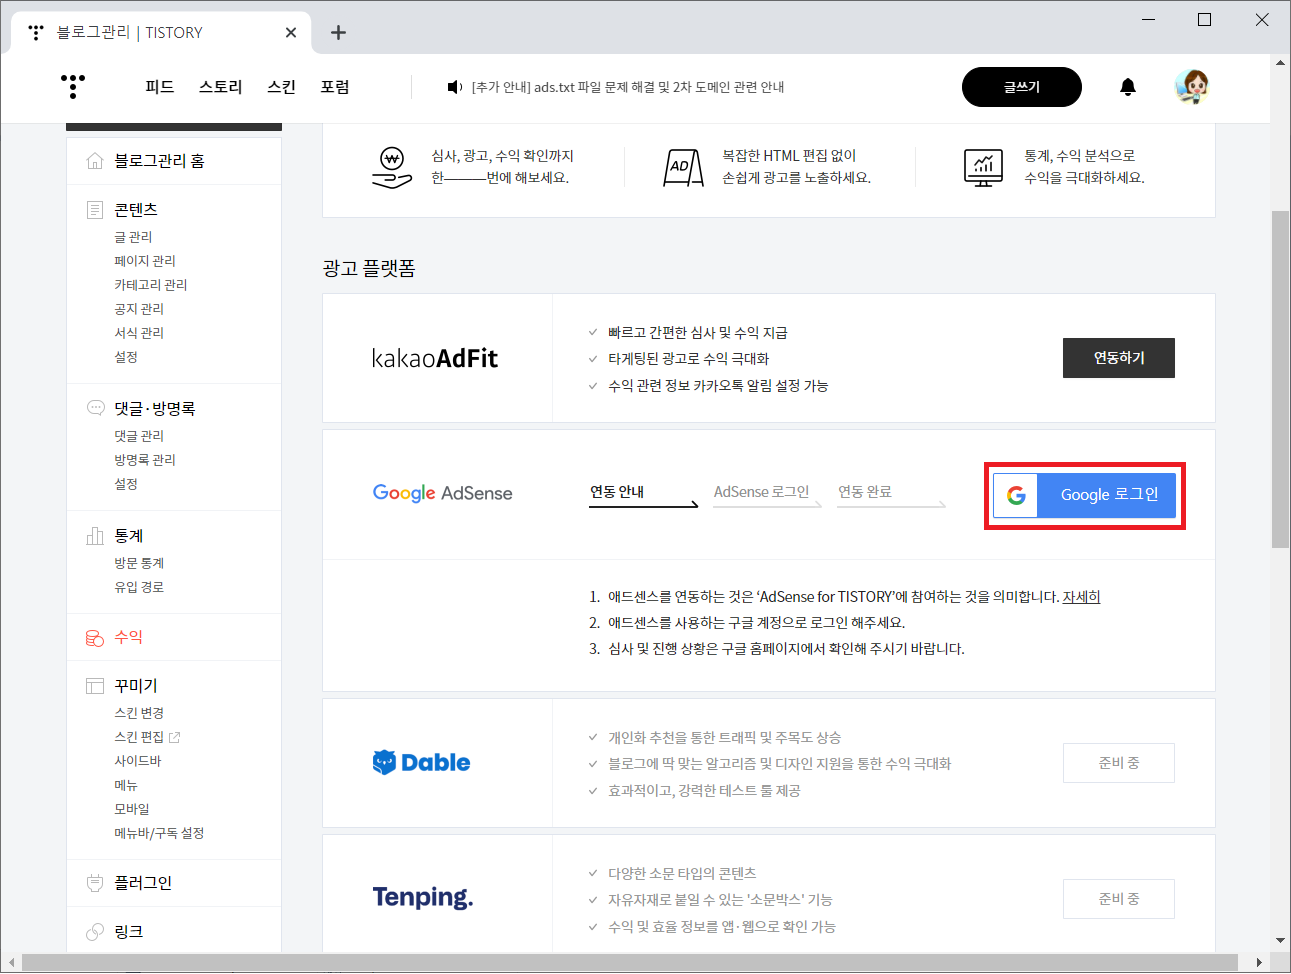Open the 포럼 menu
Viewport: 1291px width, 974px height.
click(335, 87)
